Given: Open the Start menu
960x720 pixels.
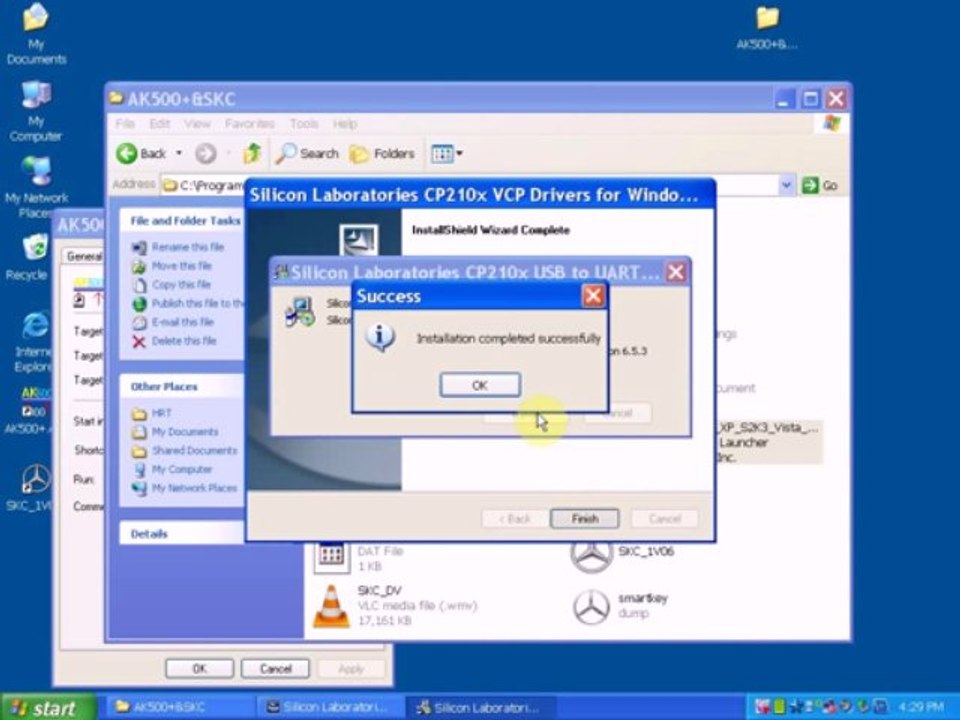Looking at the screenshot, I should [48, 708].
